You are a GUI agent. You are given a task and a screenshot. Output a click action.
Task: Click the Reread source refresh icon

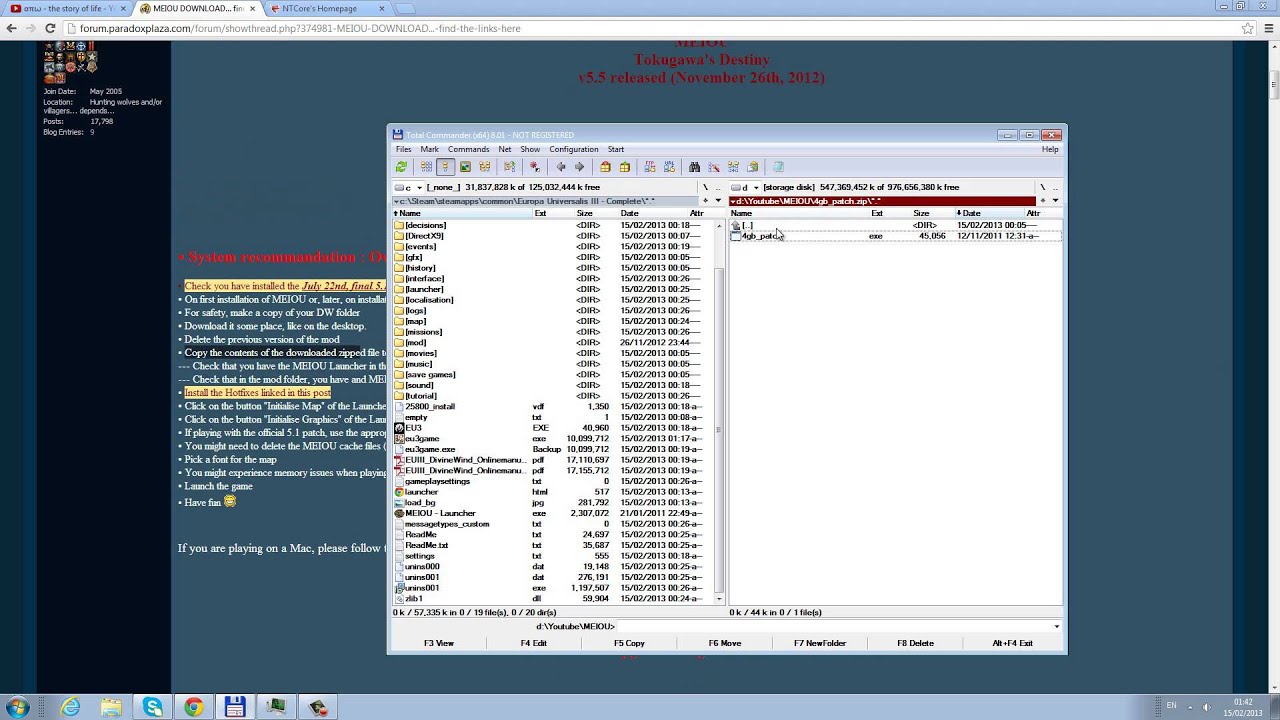pyautogui.click(x=401, y=167)
